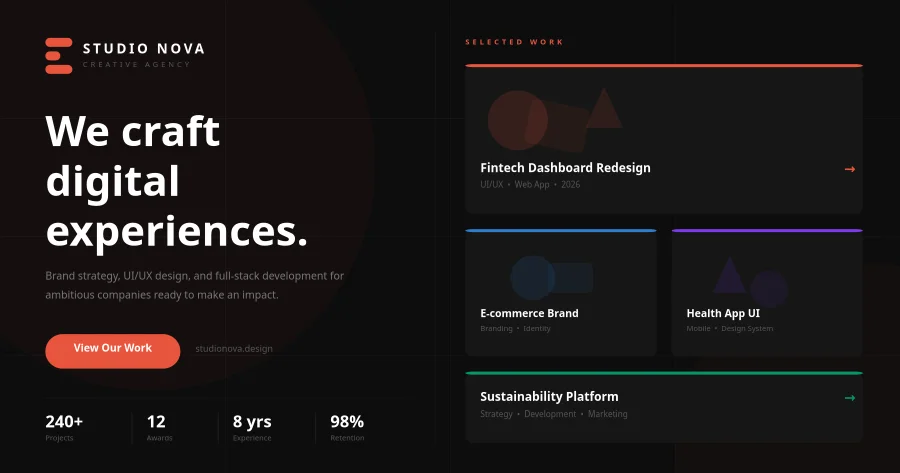
Task: Click the 'Brand strategy, UI/UX design' description paragraph
Action: (x=195, y=285)
